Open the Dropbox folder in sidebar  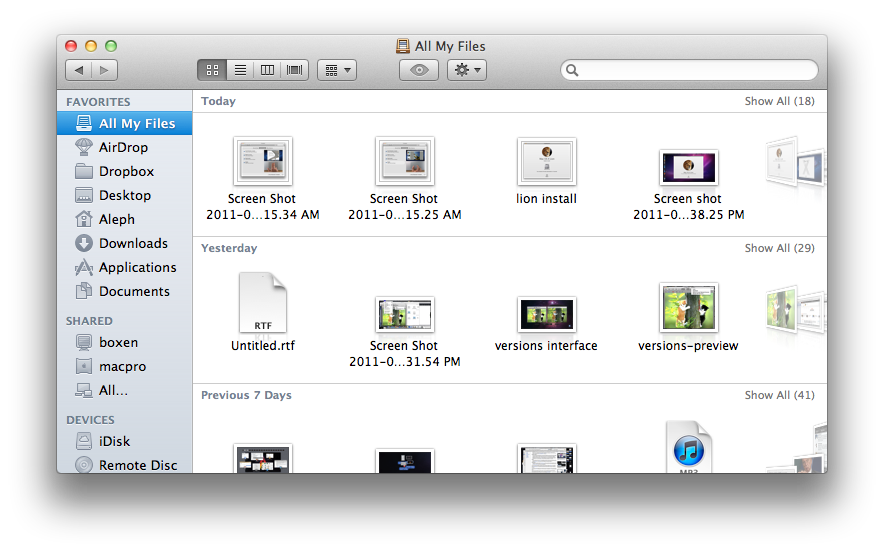[125, 171]
